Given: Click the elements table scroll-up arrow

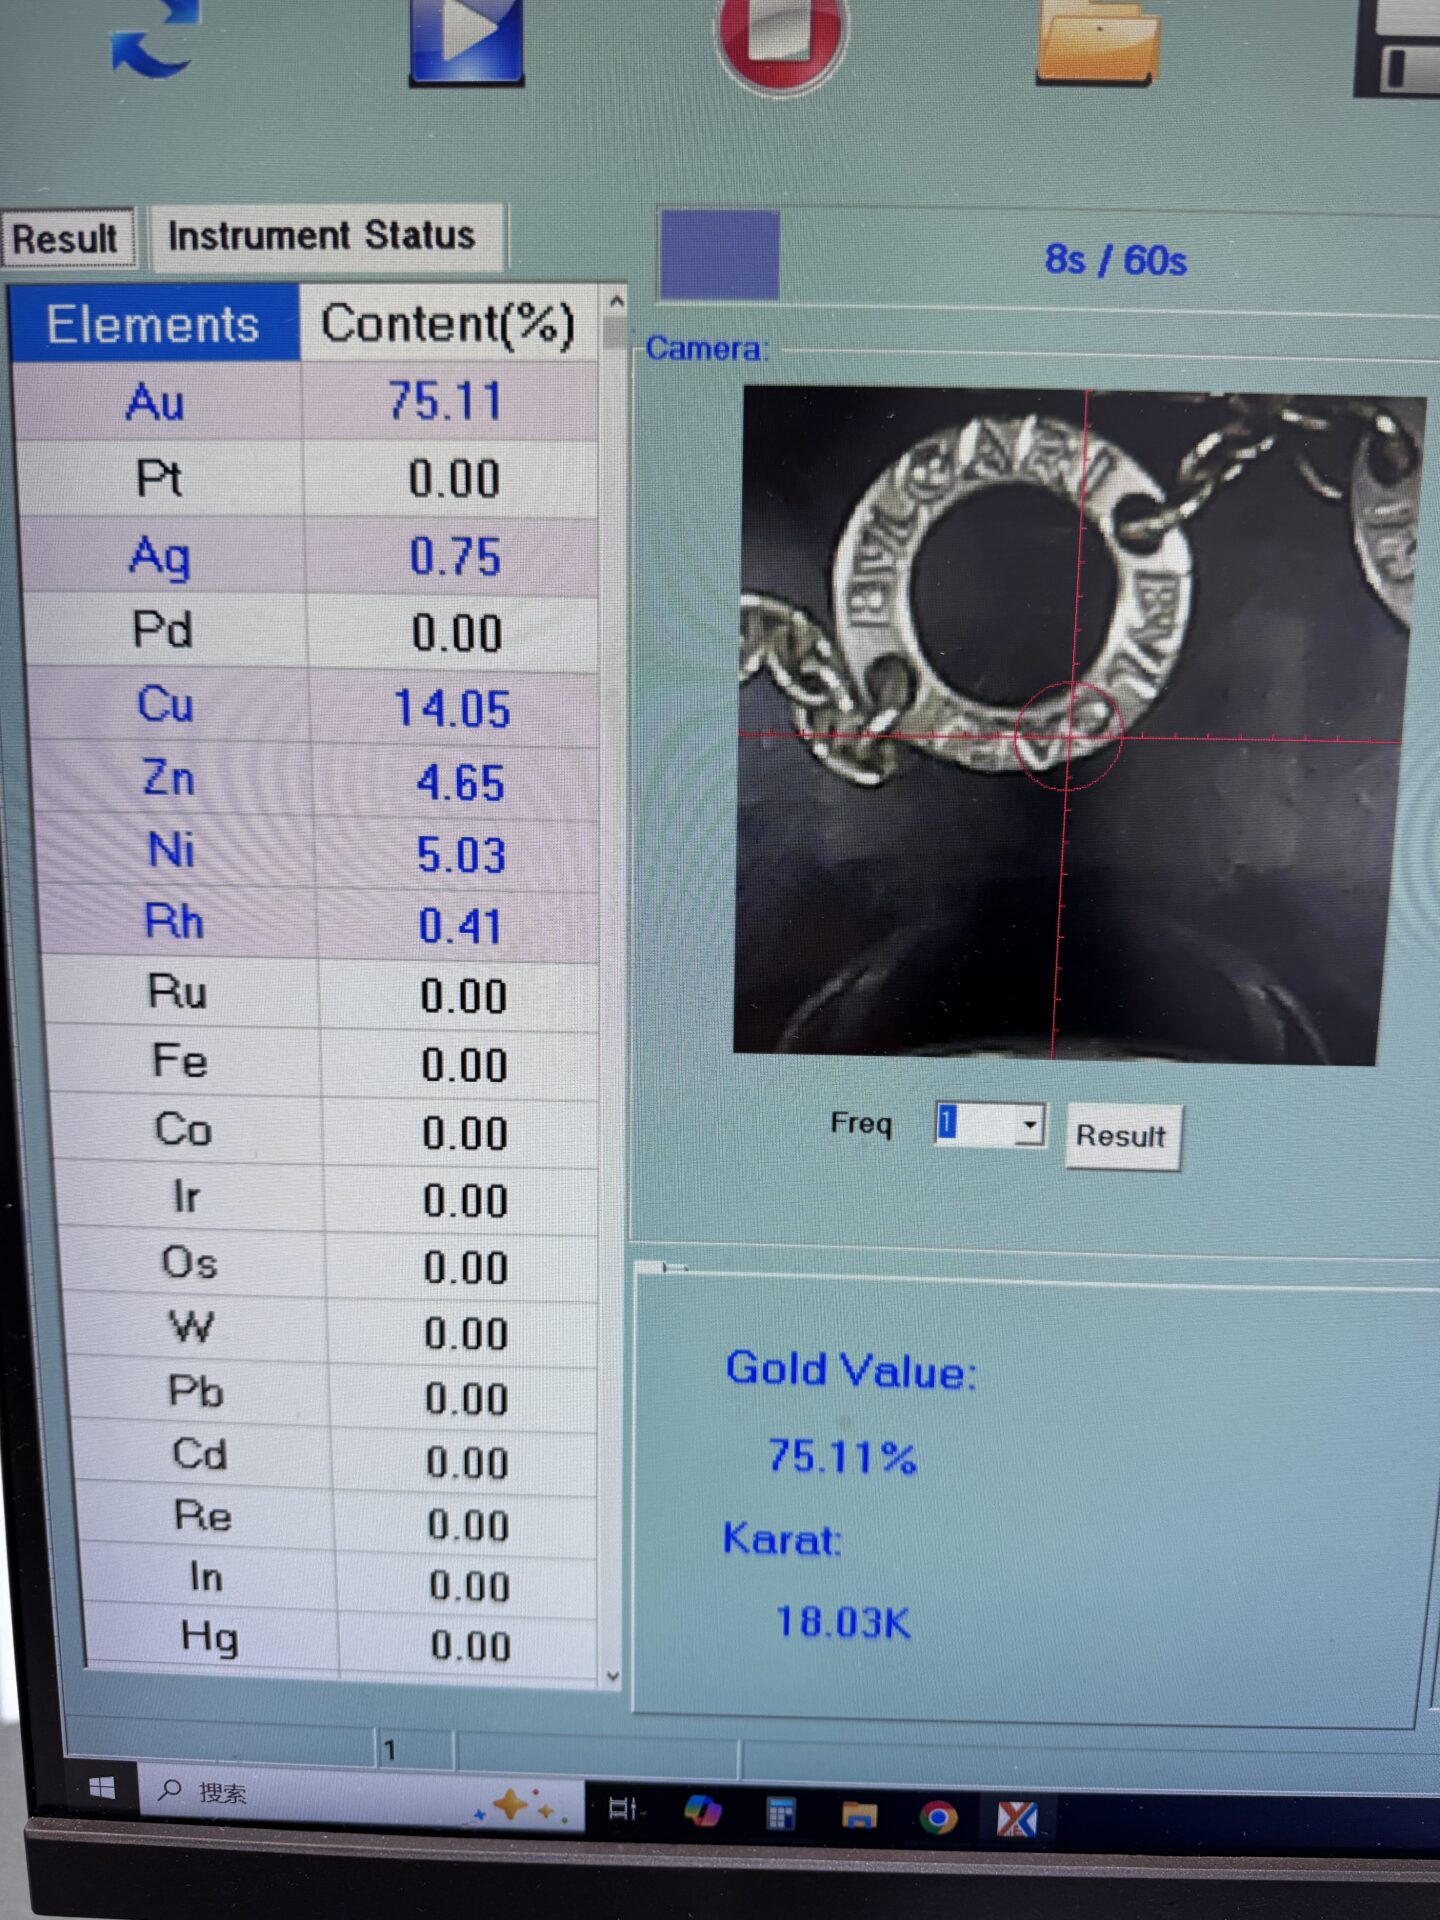Looking at the screenshot, I should click(x=616, y=300).
